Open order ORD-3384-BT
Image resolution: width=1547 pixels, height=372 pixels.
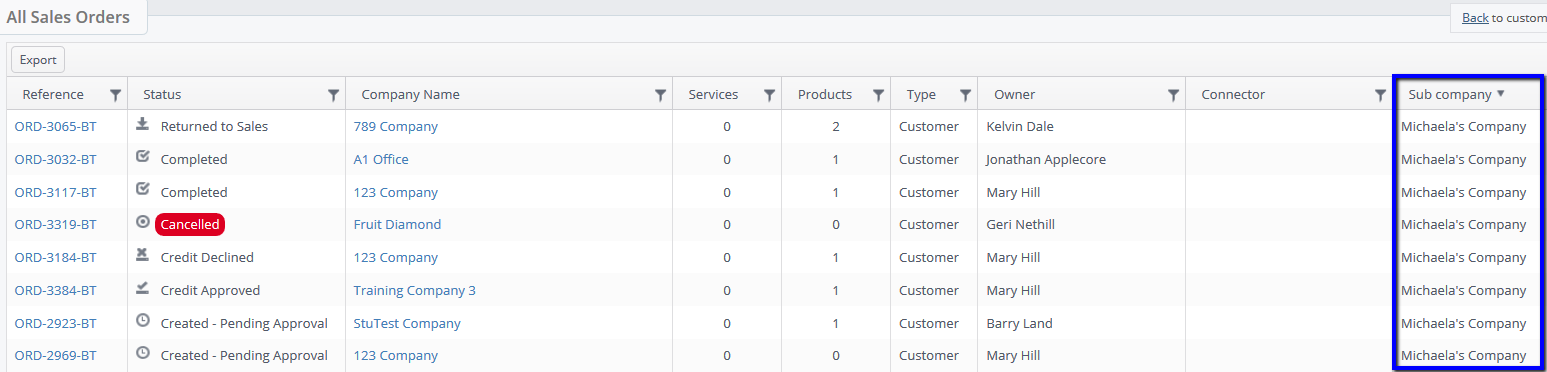56,291
